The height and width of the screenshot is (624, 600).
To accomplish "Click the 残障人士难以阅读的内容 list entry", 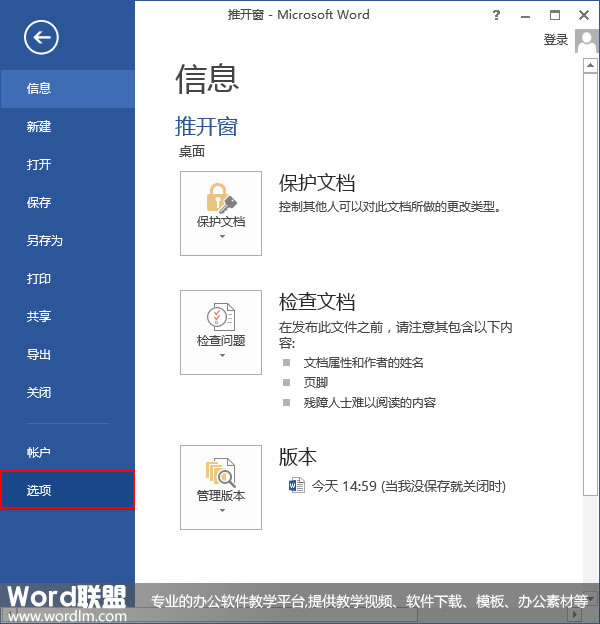I will pos(370,403).
